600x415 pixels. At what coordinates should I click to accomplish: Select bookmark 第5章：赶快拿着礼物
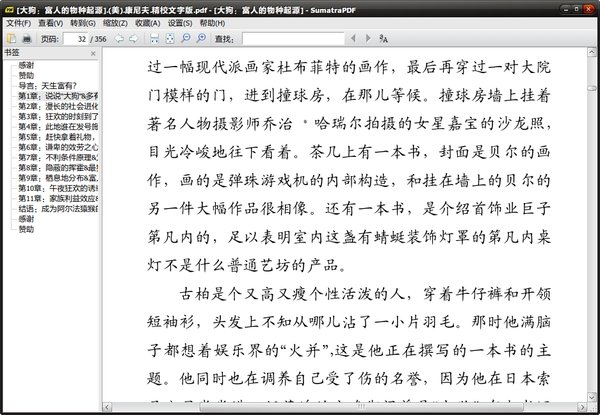tap(58, 137)
